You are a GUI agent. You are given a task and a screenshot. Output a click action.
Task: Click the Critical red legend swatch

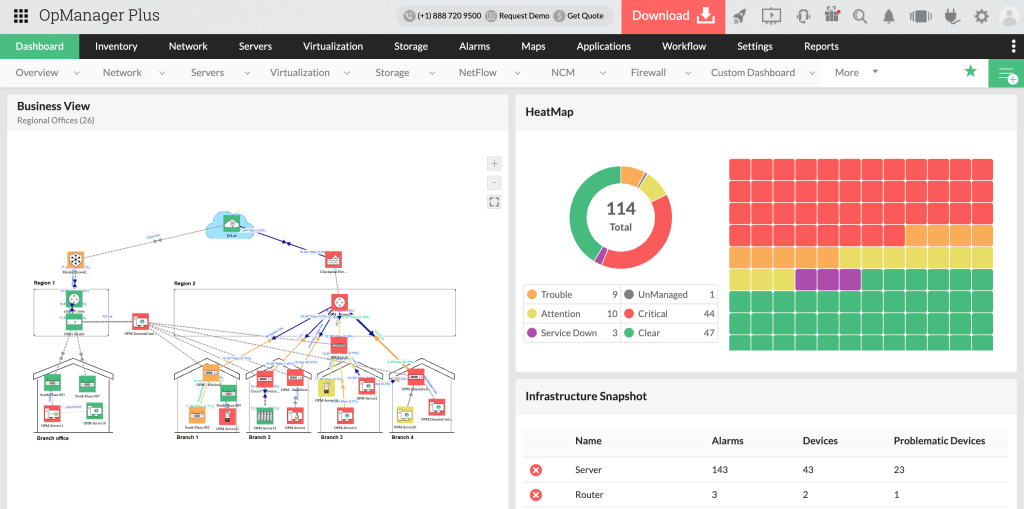(630, 314)
